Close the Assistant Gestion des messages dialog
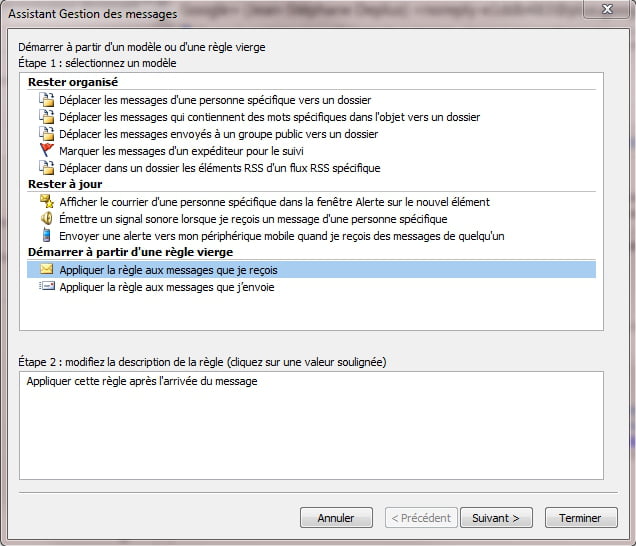Image resolution: width=636 pixels, height=546 pixels. coord(607,9)
